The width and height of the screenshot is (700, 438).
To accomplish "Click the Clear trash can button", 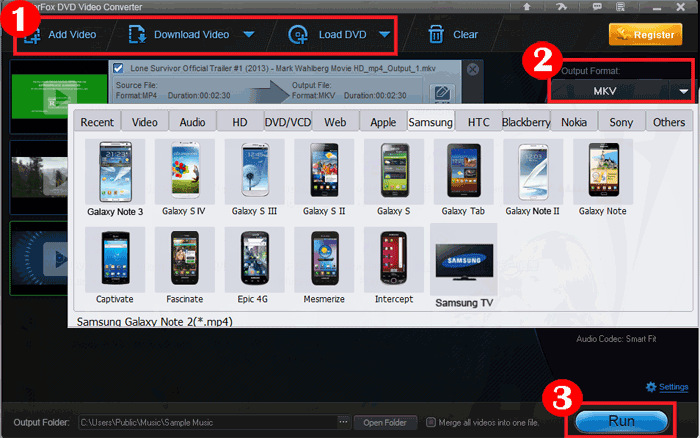I will click(453, 34).
